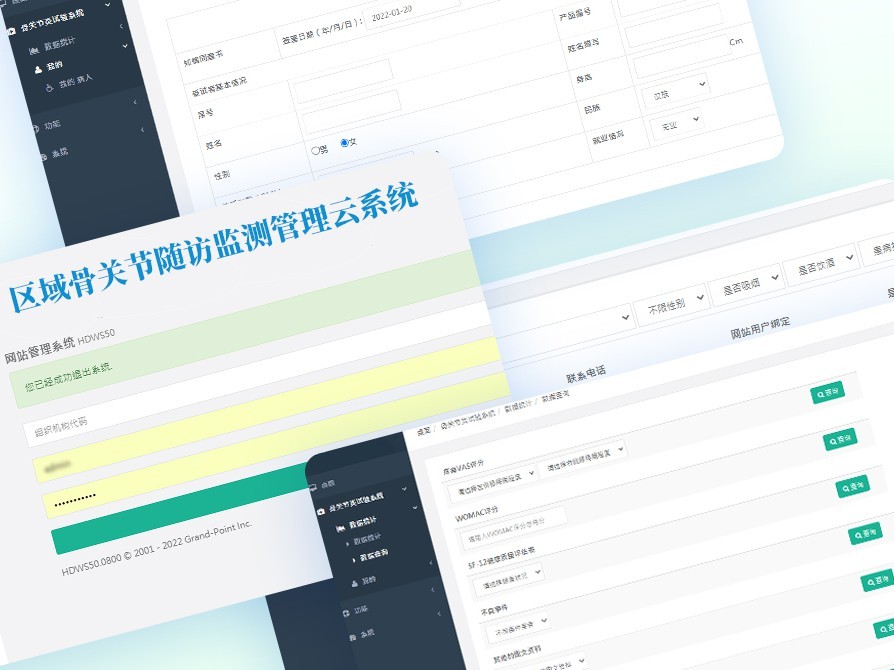Select 我的病人 in the top sidebar
The image size is (894, 670).
[75, 84]
